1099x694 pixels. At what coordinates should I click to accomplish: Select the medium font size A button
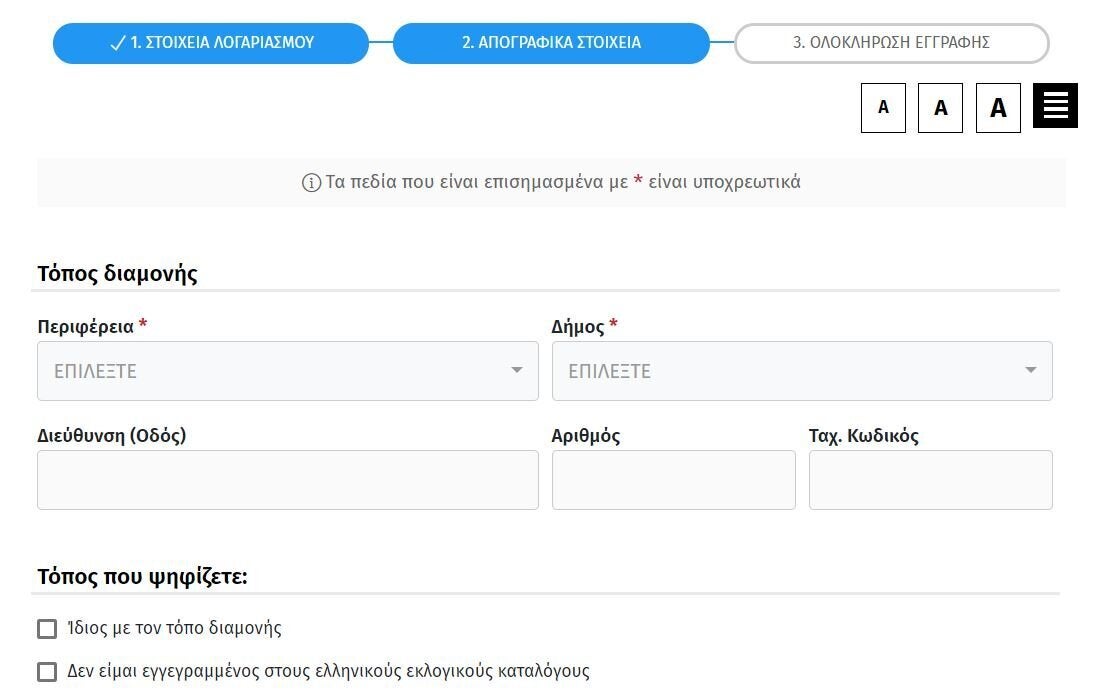click(940, 108)
